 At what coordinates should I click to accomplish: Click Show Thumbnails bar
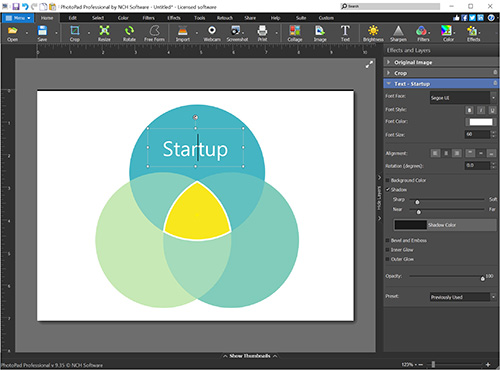pos(250,356)
